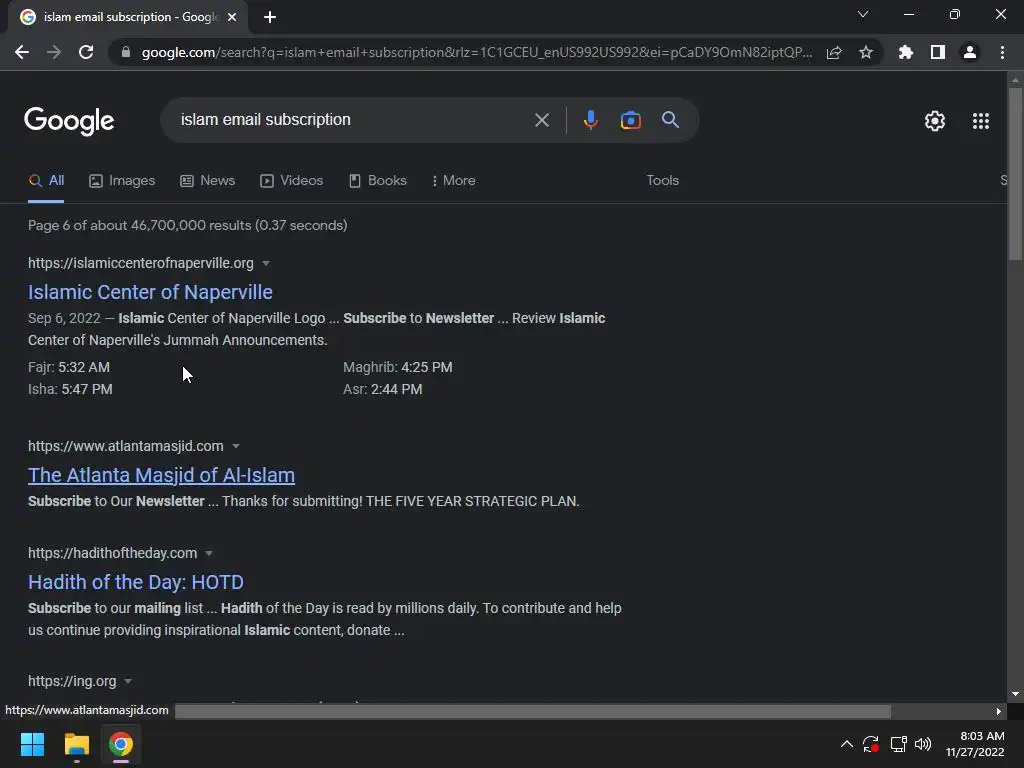Open The Atlanta Masjid of Al-Islam link
The image size is (1024, 768).
coord(161,475)
